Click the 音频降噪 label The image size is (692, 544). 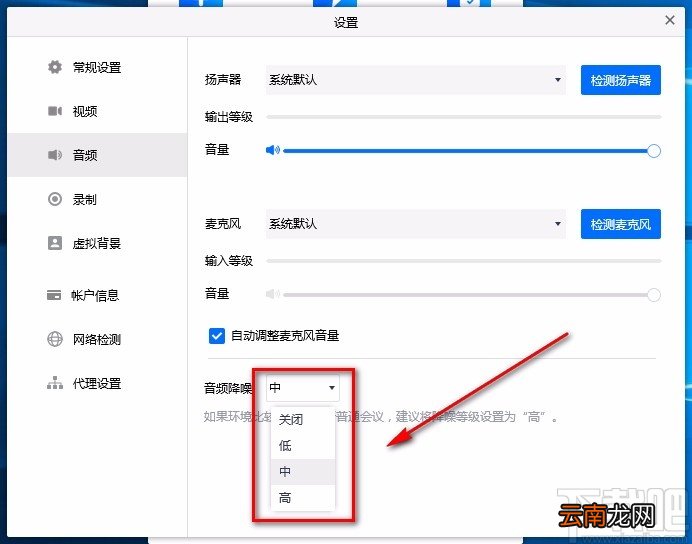(x=228, y=388)
